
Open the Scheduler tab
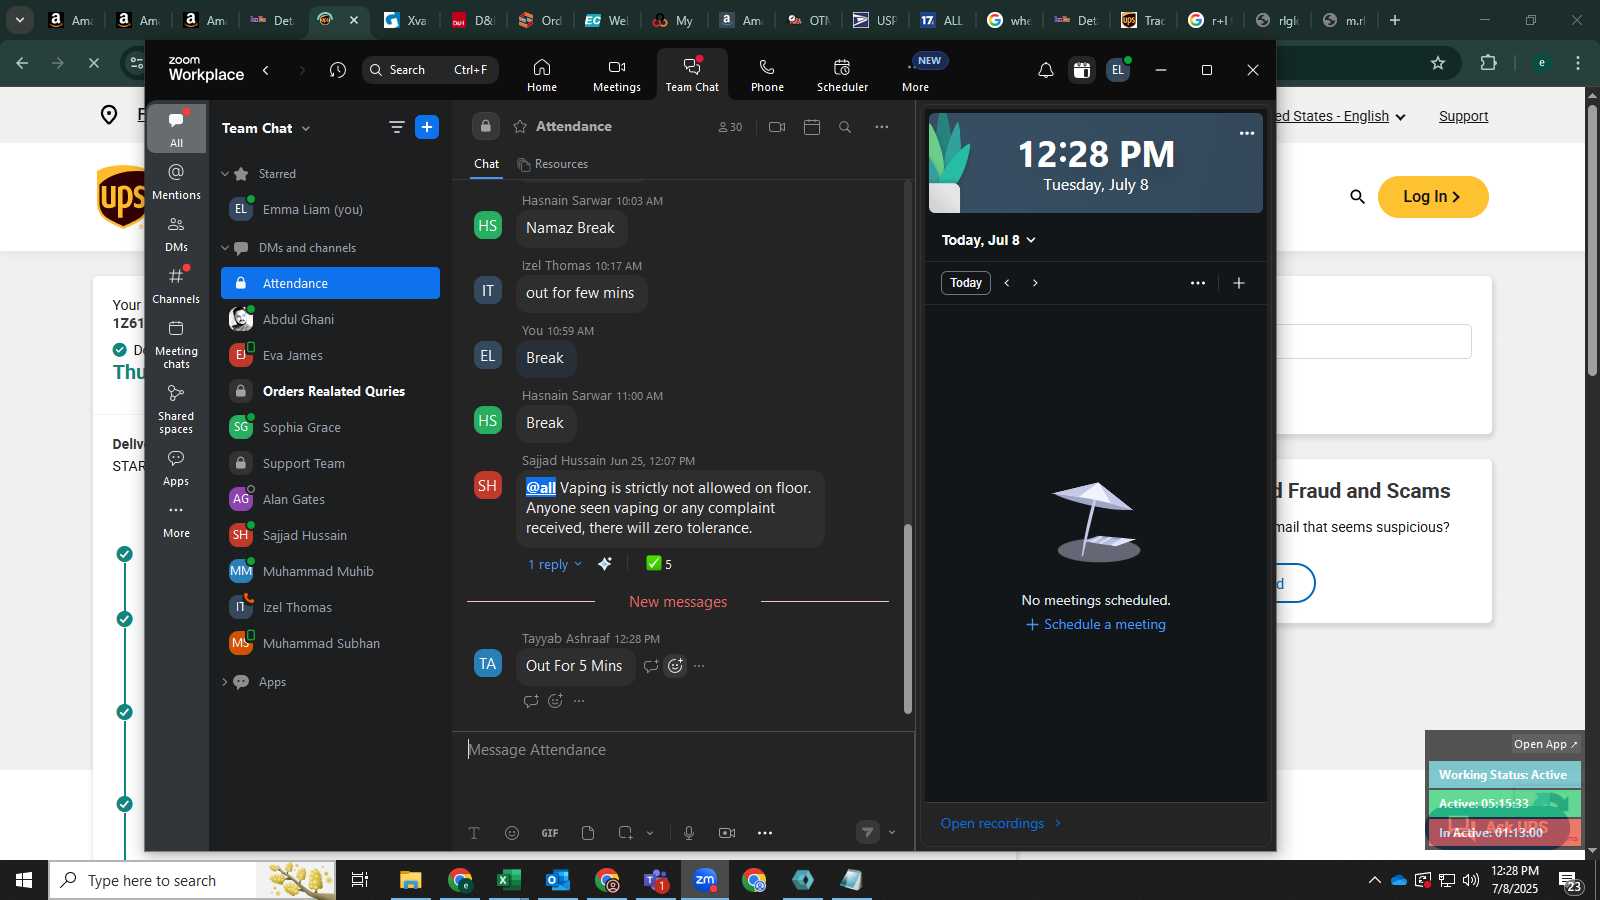(842, 75)
